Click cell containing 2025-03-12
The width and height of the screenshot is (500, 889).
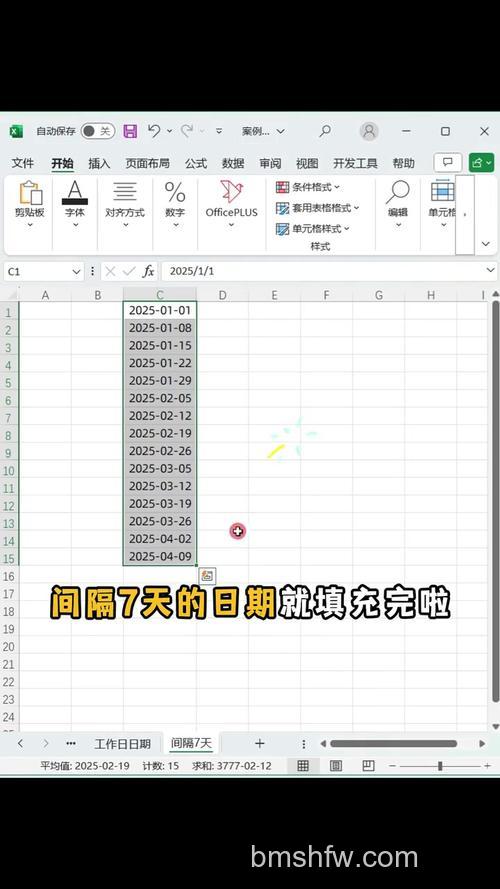(x=160, y=486)
